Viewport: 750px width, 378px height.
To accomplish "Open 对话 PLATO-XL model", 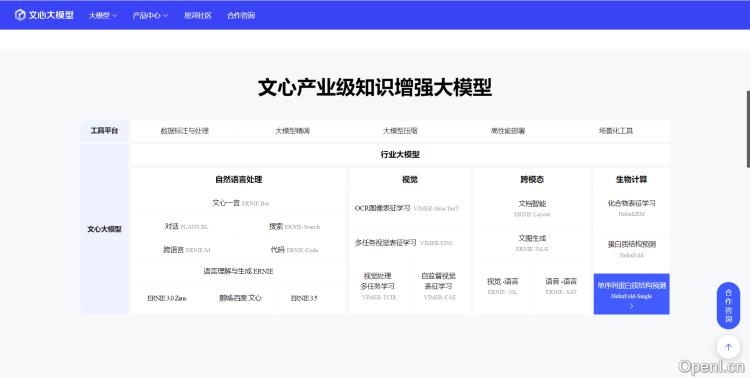I will 186,226.
